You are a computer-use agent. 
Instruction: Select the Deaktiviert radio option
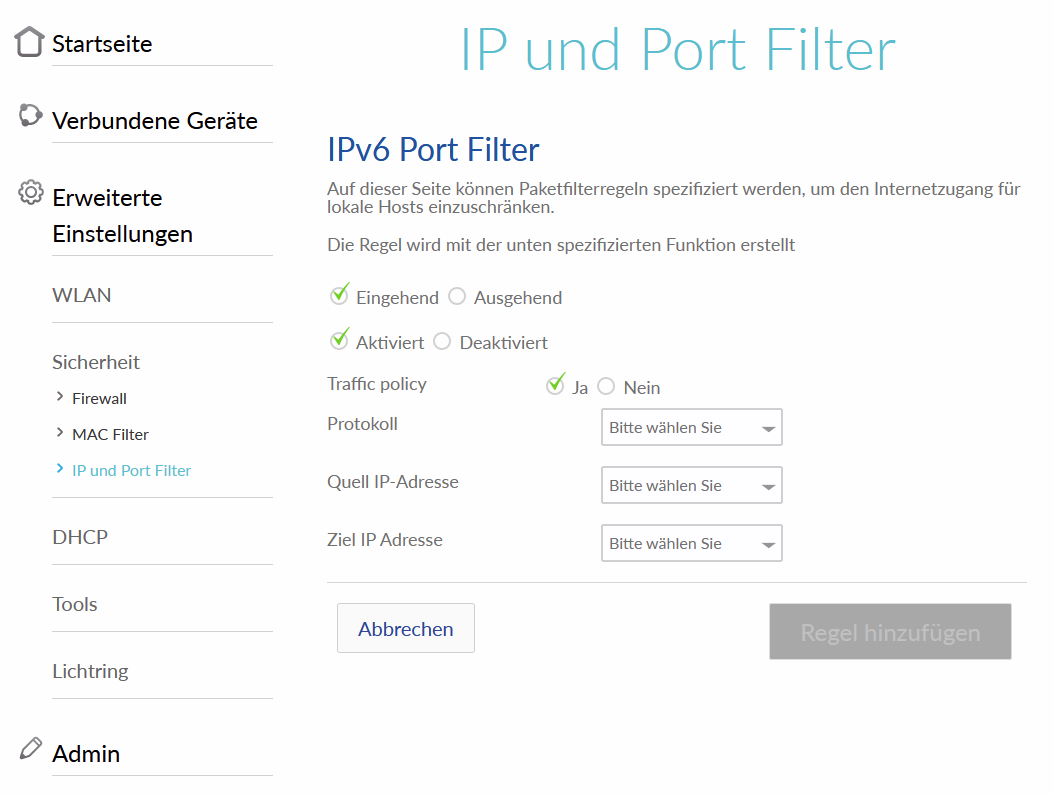click(x=442, y=342)
